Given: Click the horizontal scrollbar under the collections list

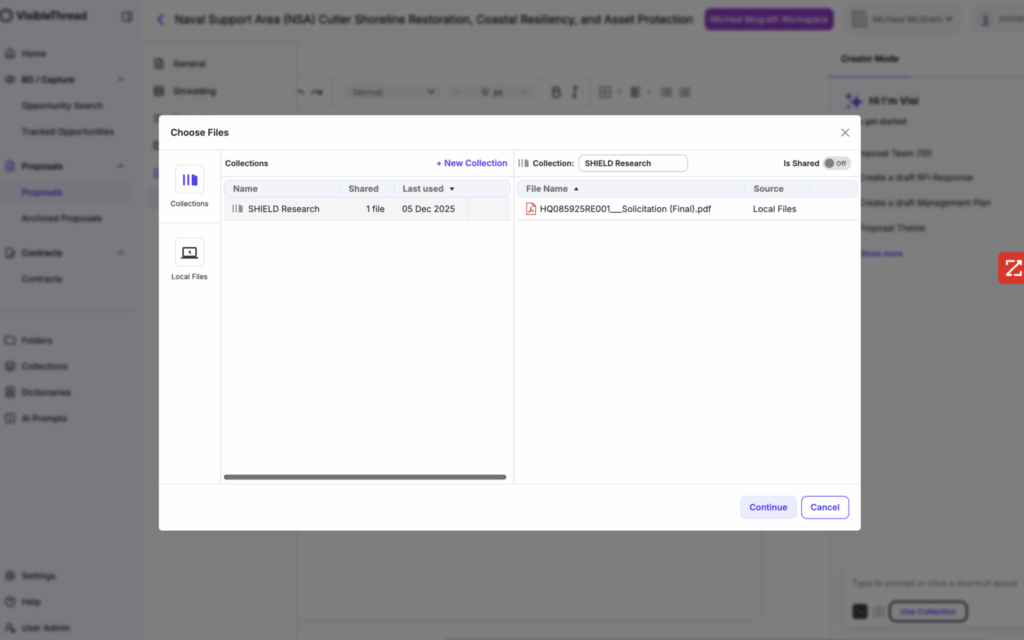Looking at the screenshot, I should click(365, 477).
